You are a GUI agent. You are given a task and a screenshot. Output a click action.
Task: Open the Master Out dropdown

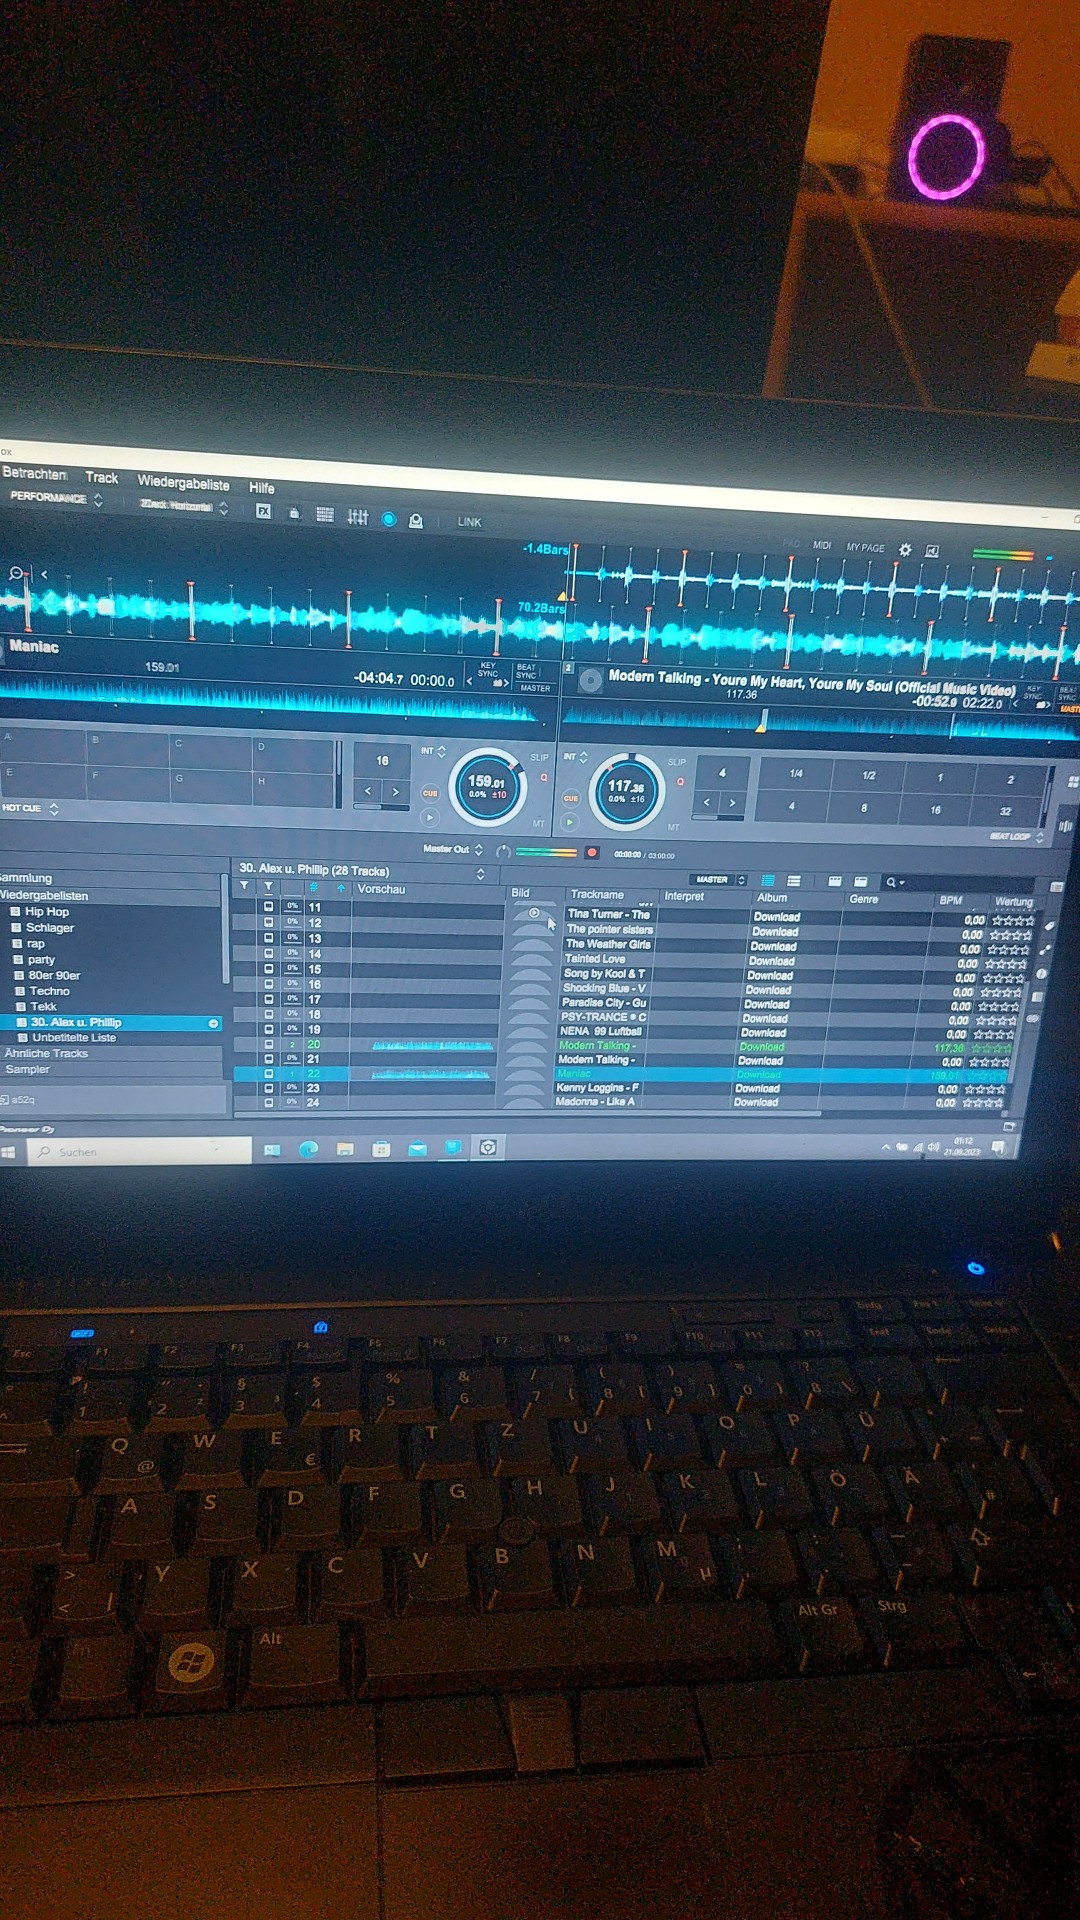(x=453, y=849)
